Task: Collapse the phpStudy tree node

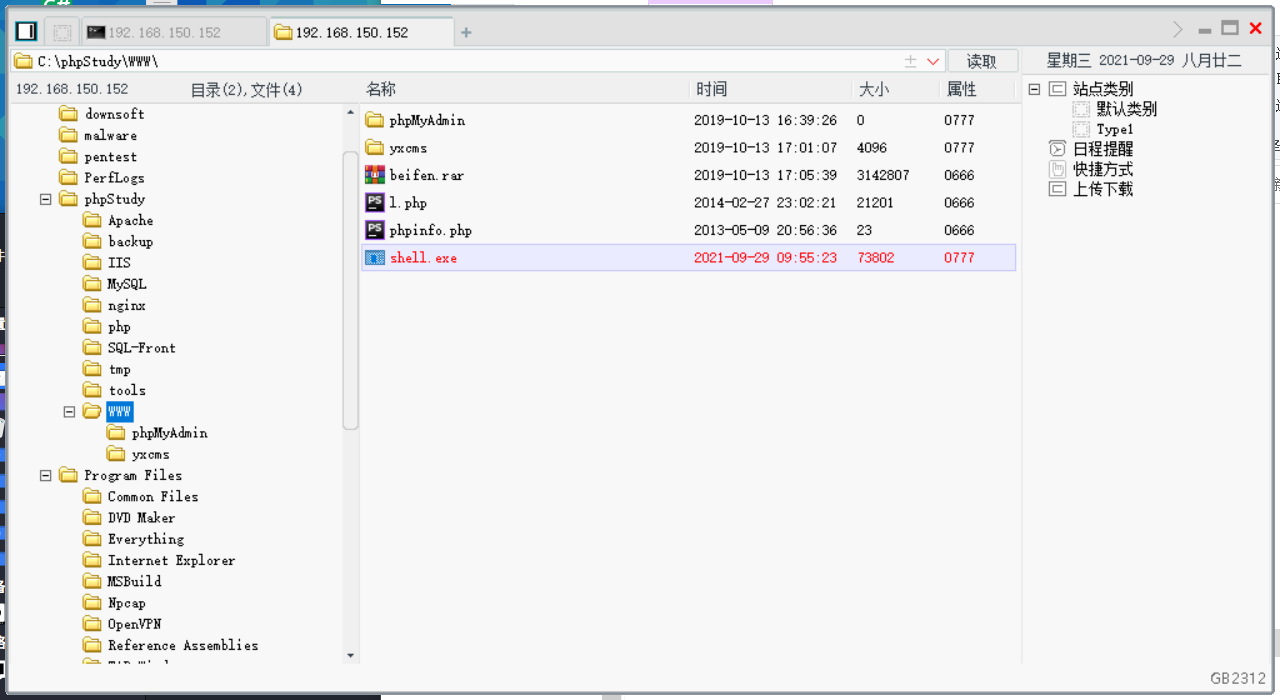Action: [45, 199]
